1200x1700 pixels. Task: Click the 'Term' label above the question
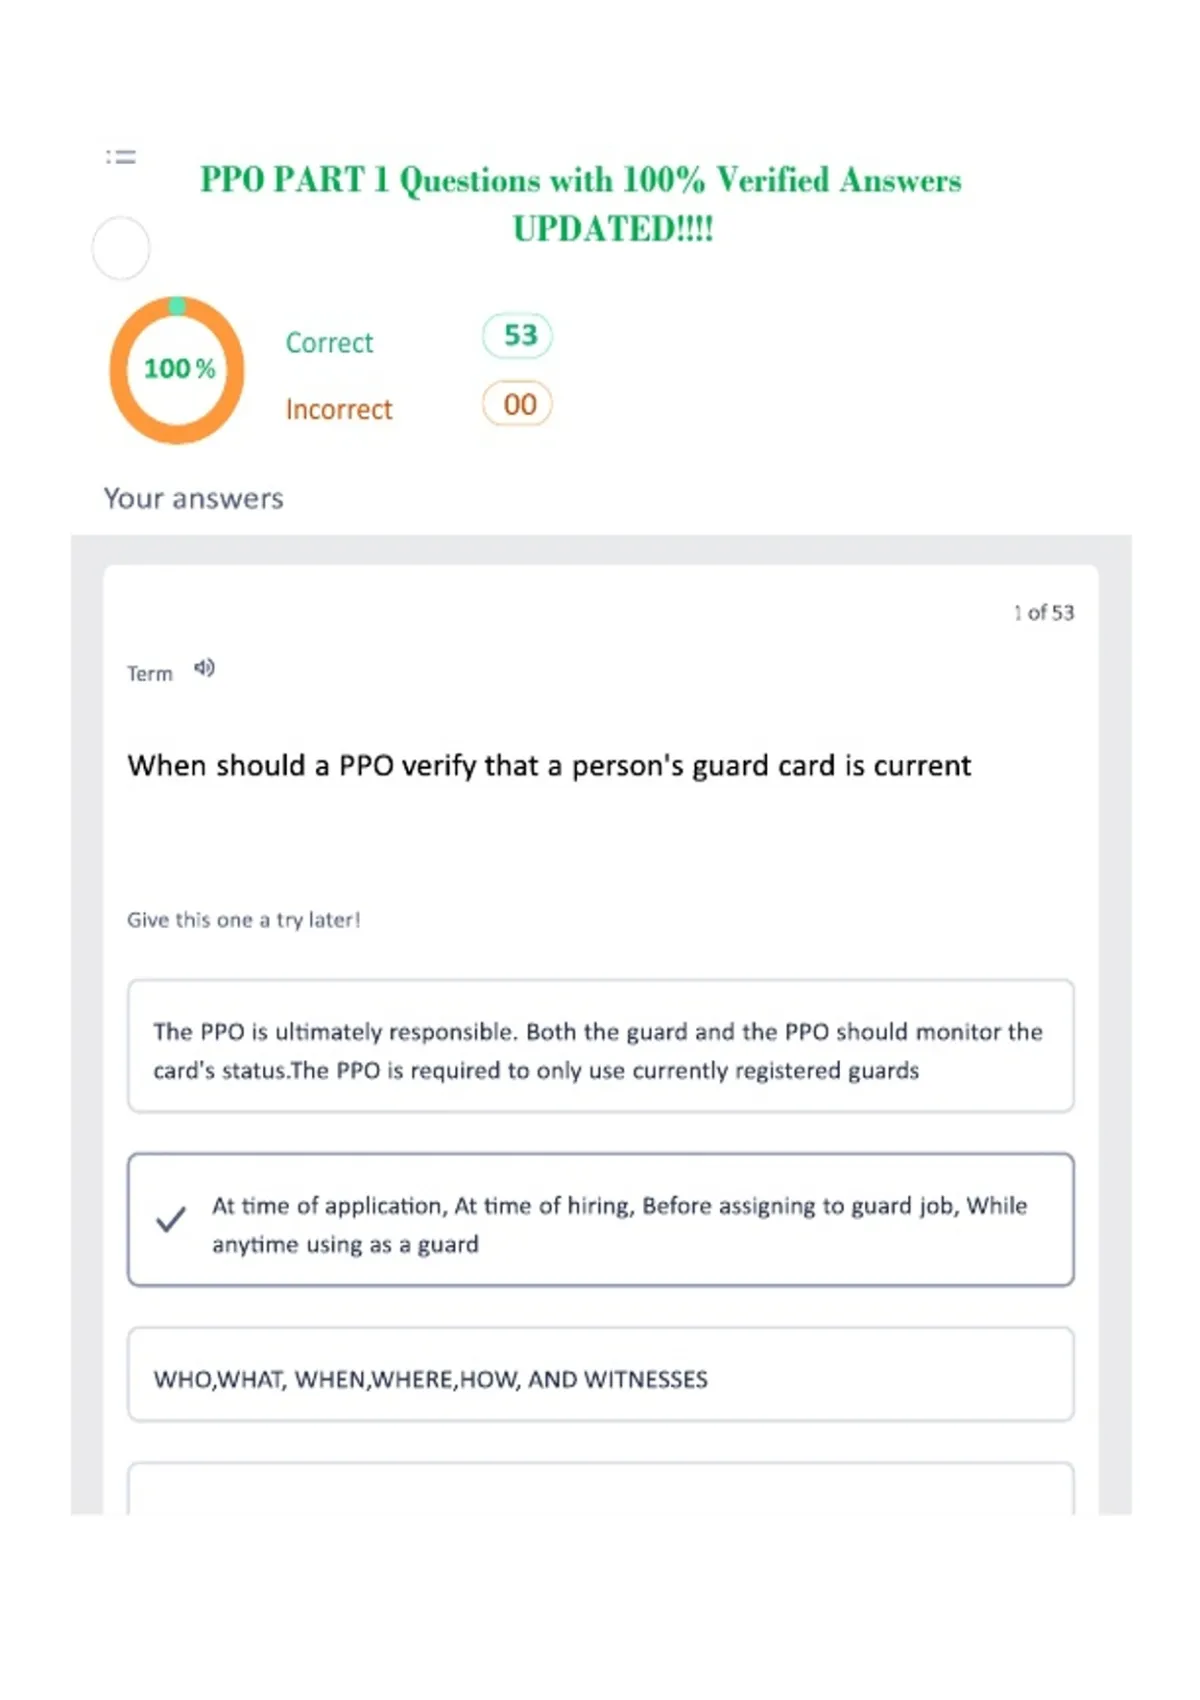pos(150,674)
